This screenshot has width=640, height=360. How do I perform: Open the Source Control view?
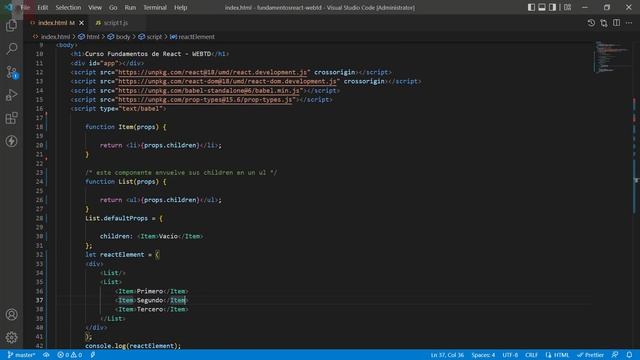pyautogui.click(x=11, y=72)
